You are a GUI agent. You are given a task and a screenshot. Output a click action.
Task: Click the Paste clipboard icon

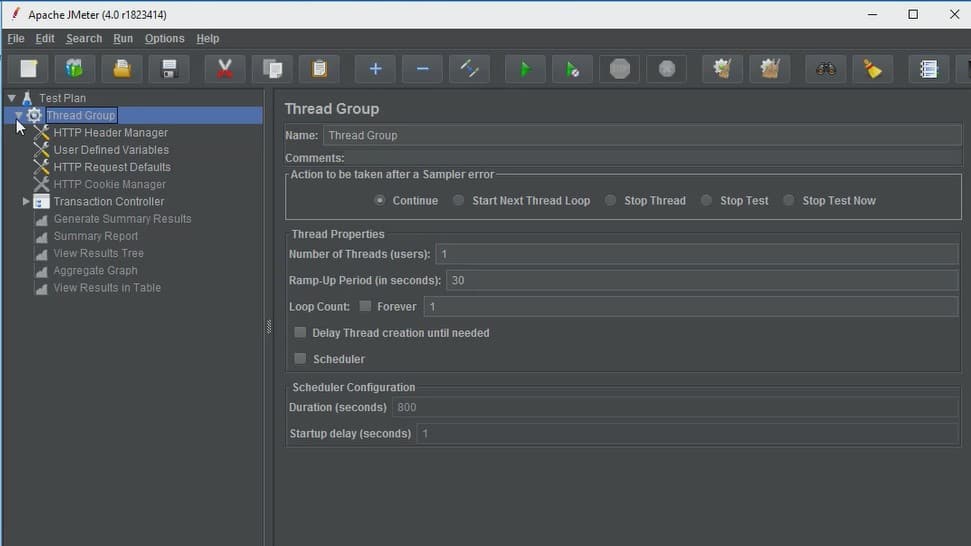point(320,69)
